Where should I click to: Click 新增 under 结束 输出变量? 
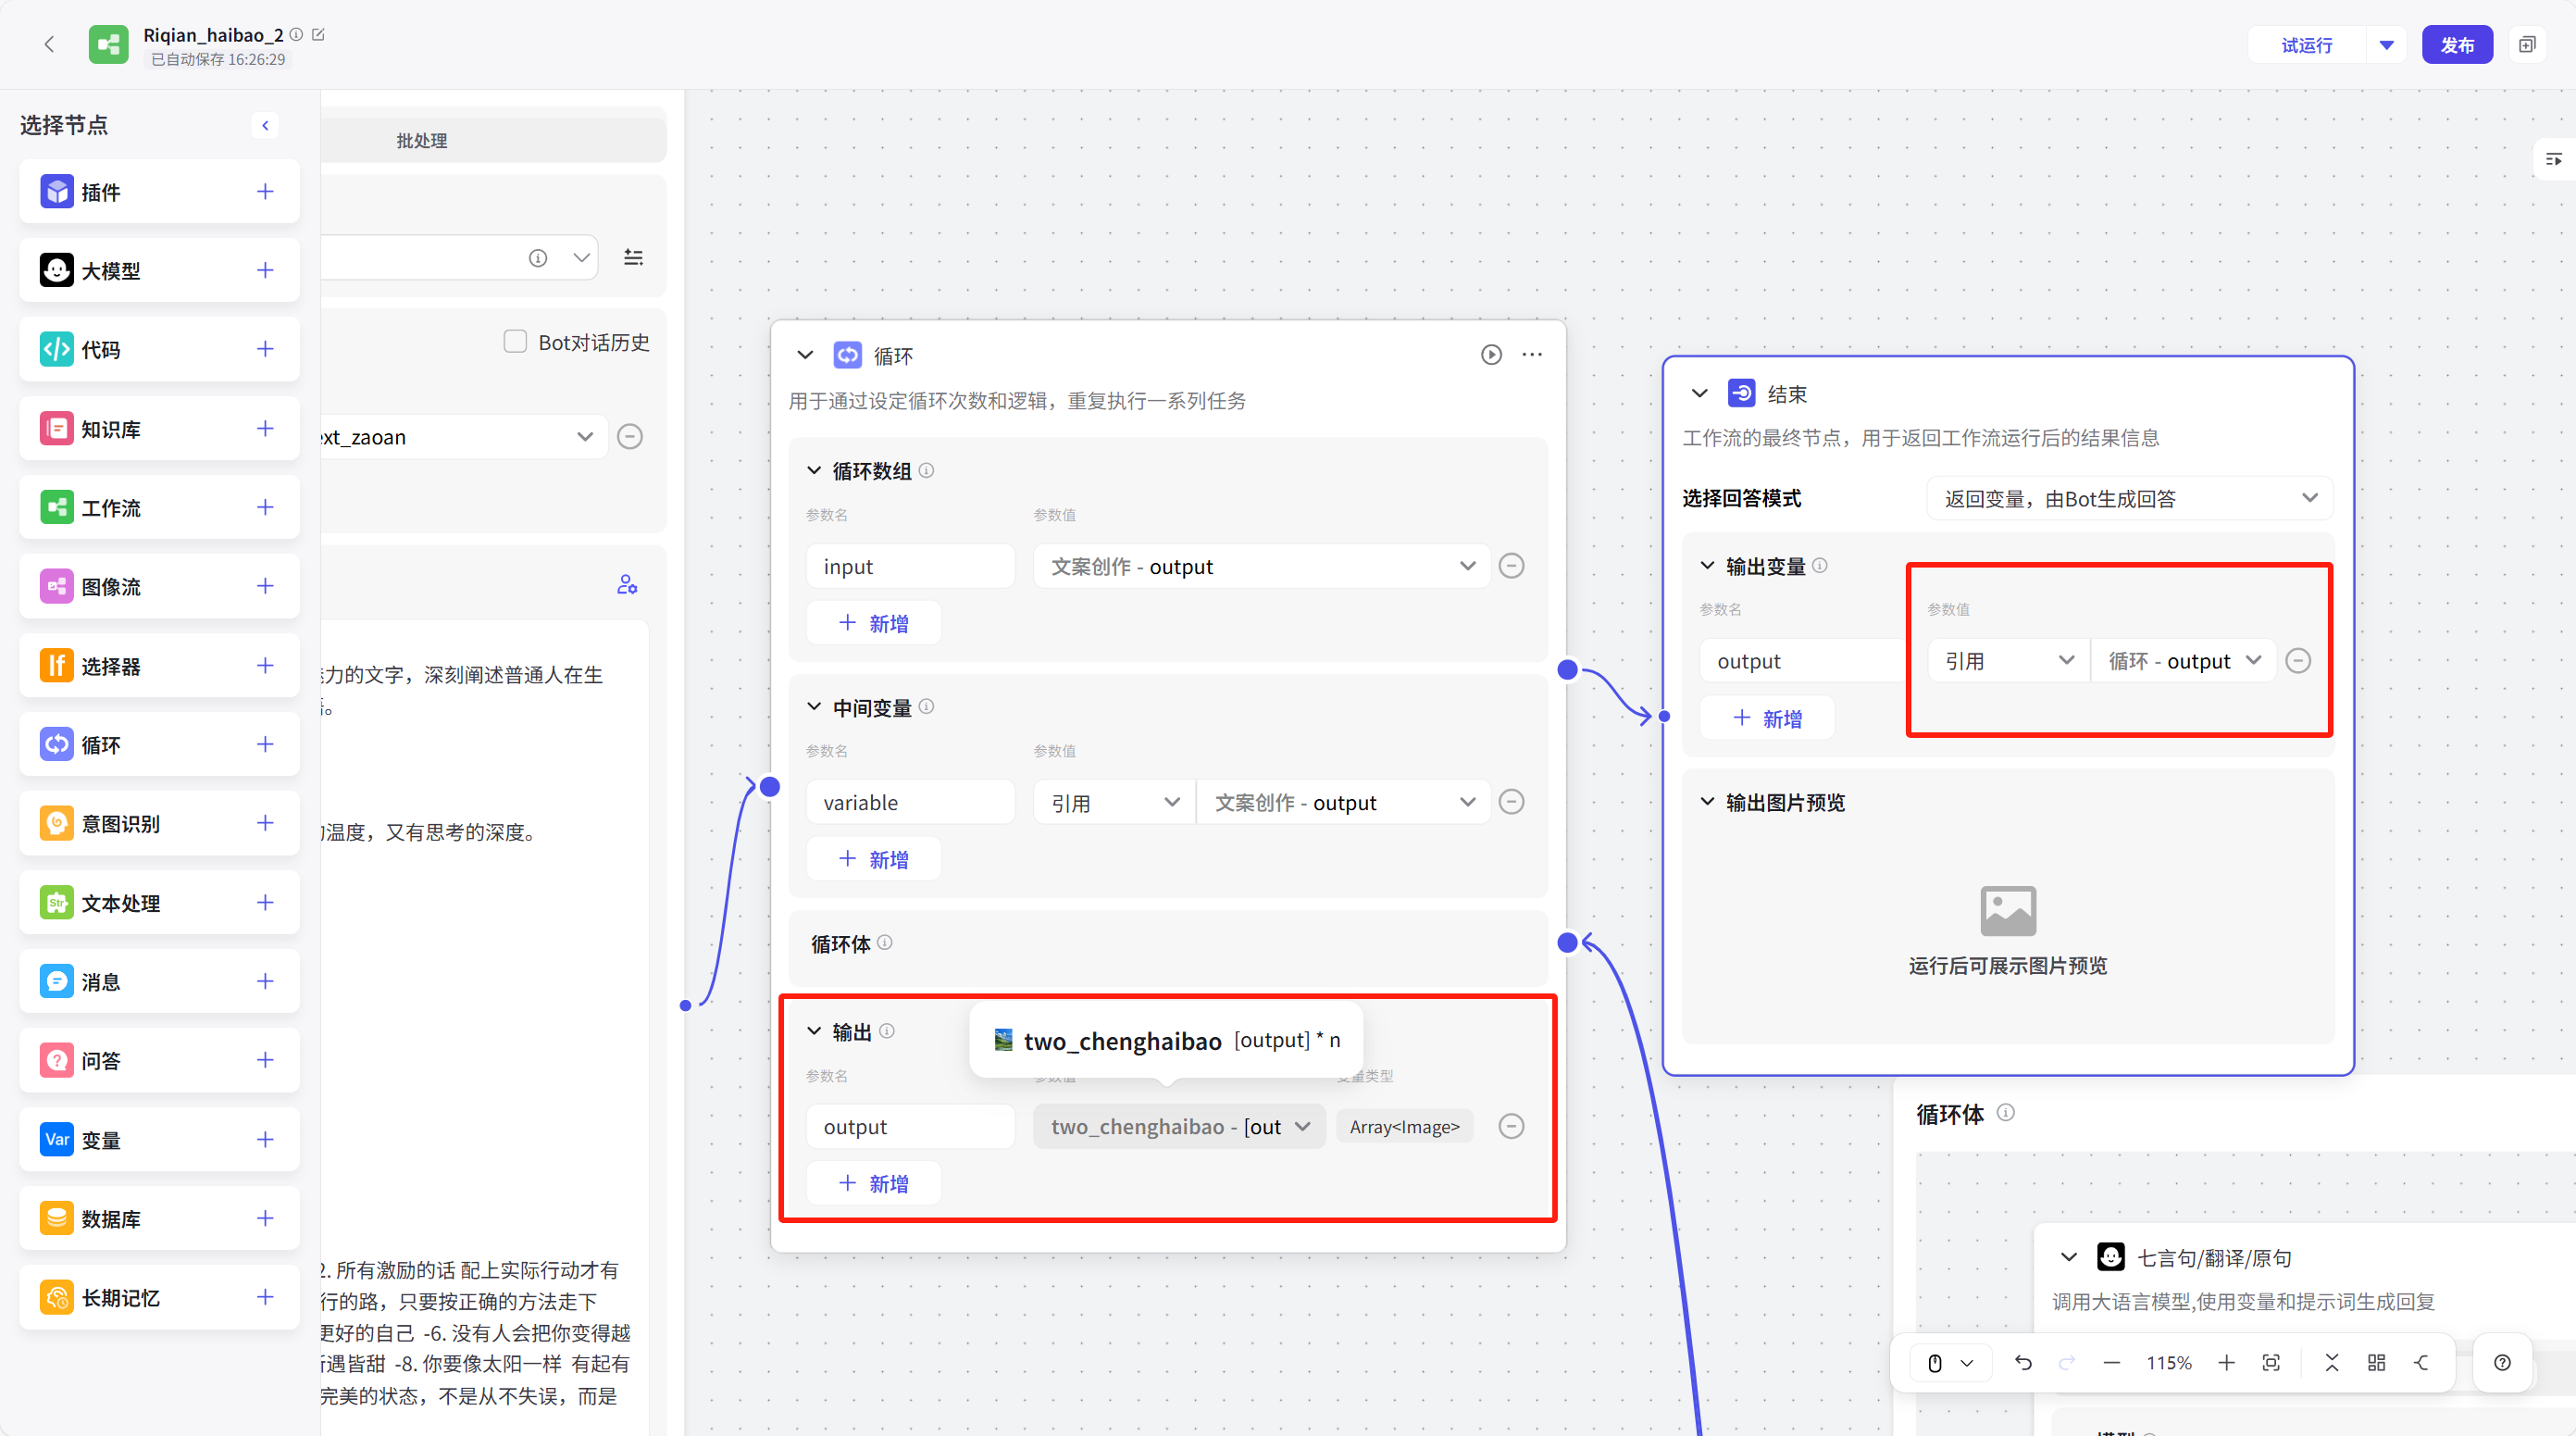coord(1768,718)
